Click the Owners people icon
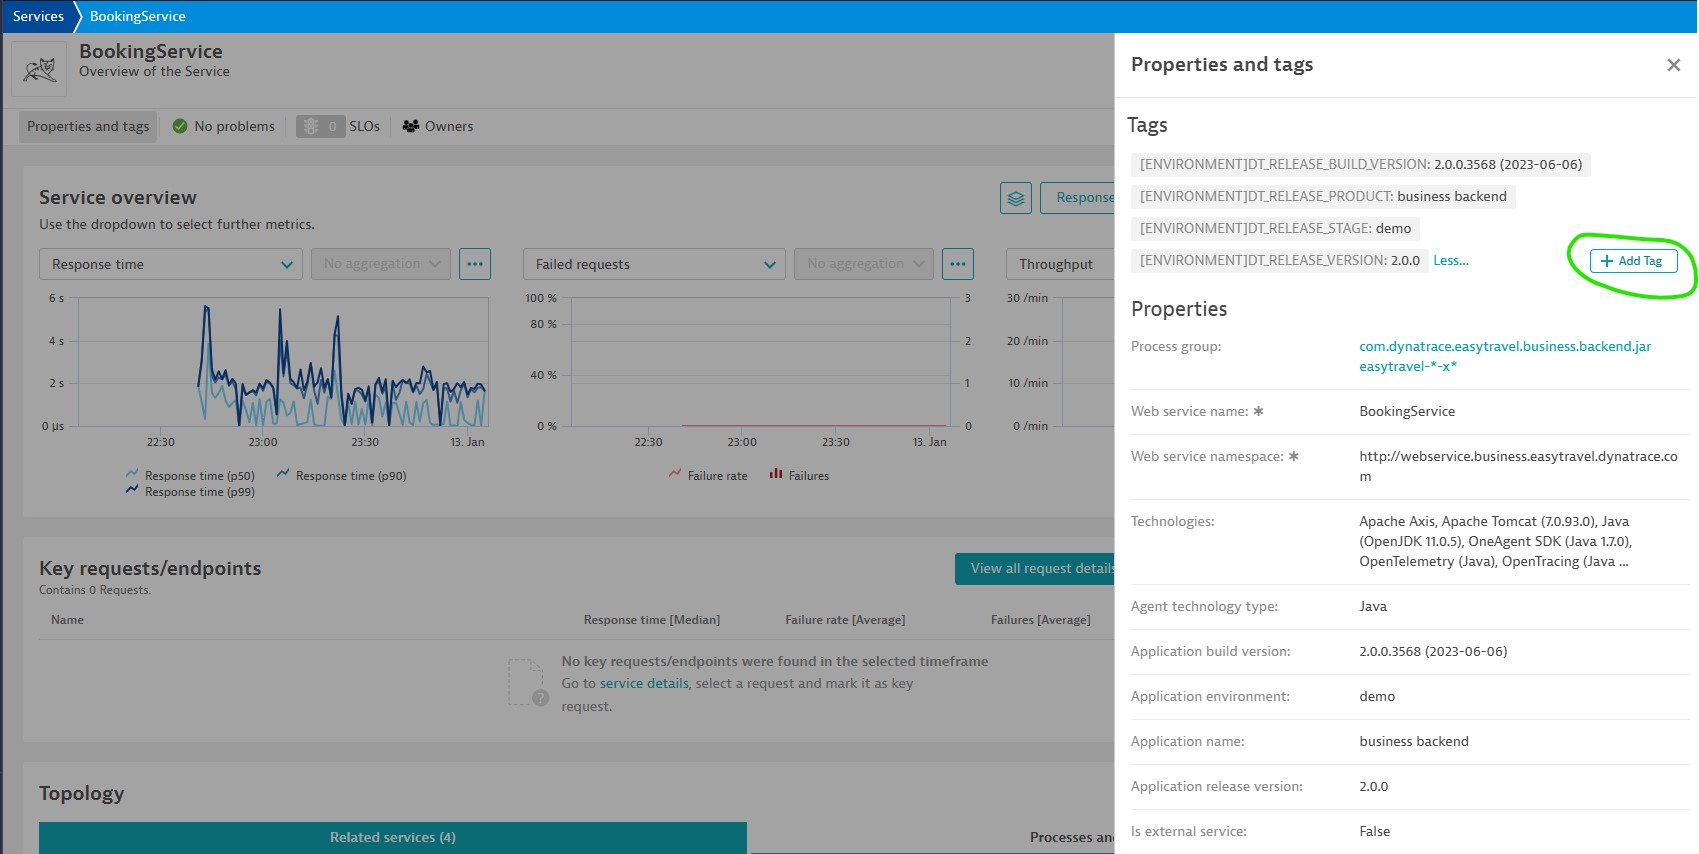The image size is (1699, 854). pyautogui.click(x=410, y=126)
